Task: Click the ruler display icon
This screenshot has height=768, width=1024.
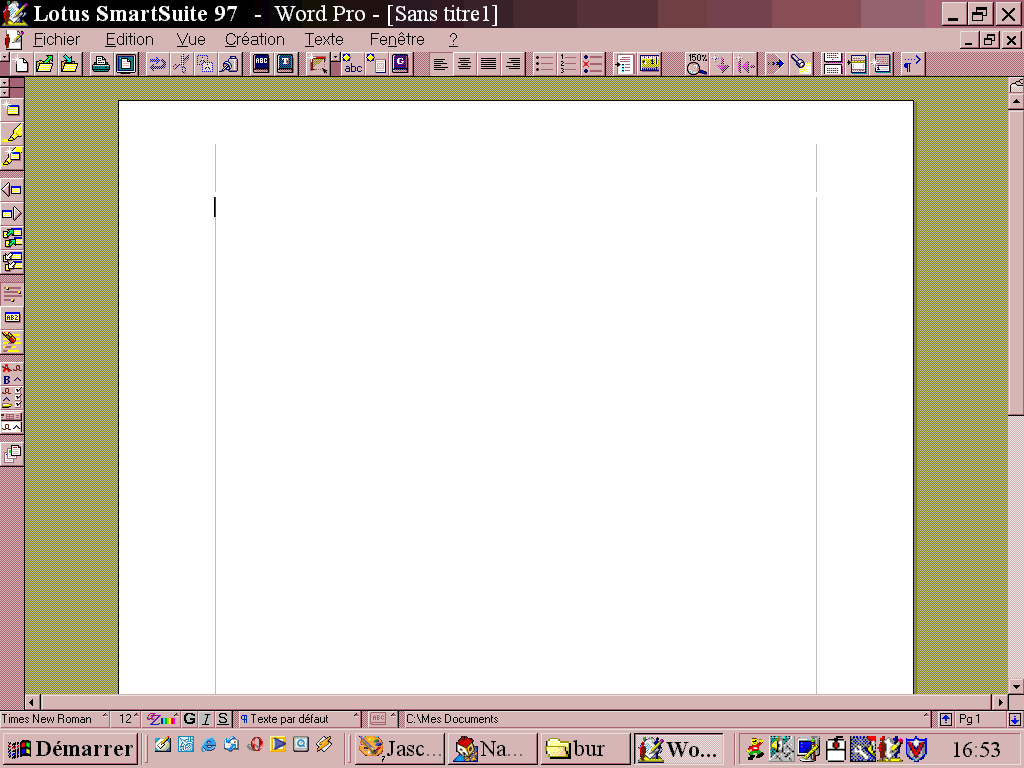Action: (649, 64)
